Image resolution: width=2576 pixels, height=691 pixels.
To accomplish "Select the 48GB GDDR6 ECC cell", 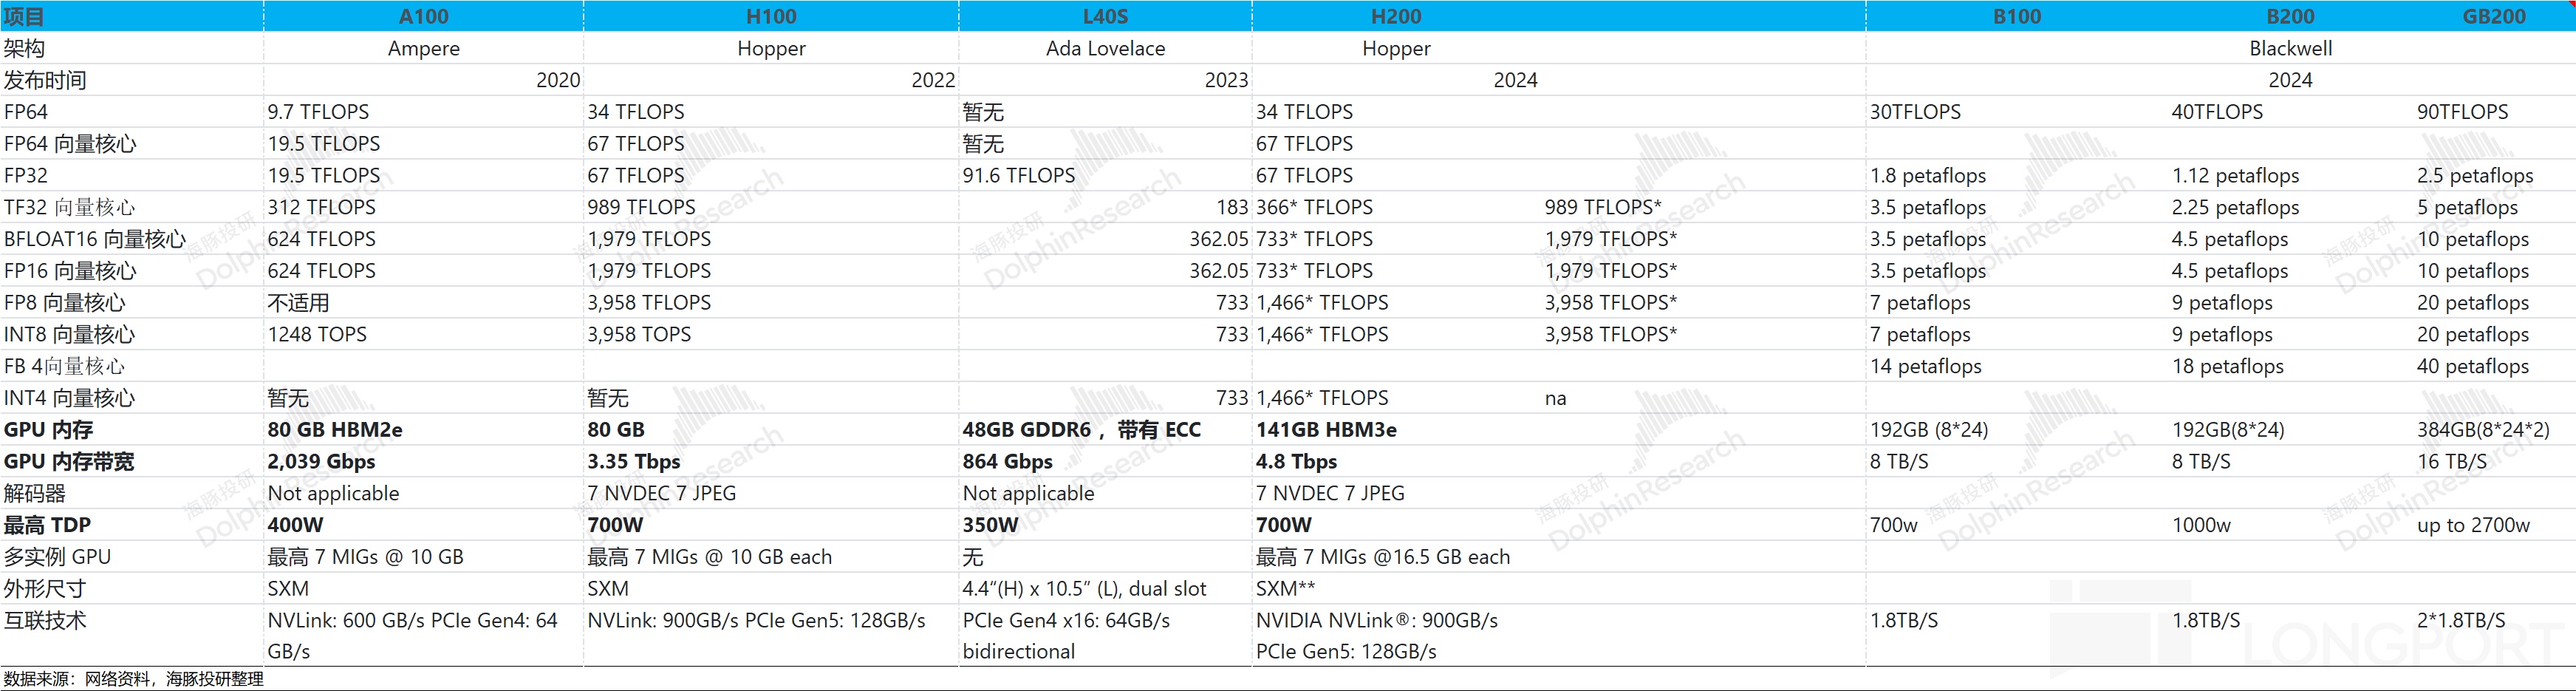I will pyautogui.click(x=1081, y=430).
